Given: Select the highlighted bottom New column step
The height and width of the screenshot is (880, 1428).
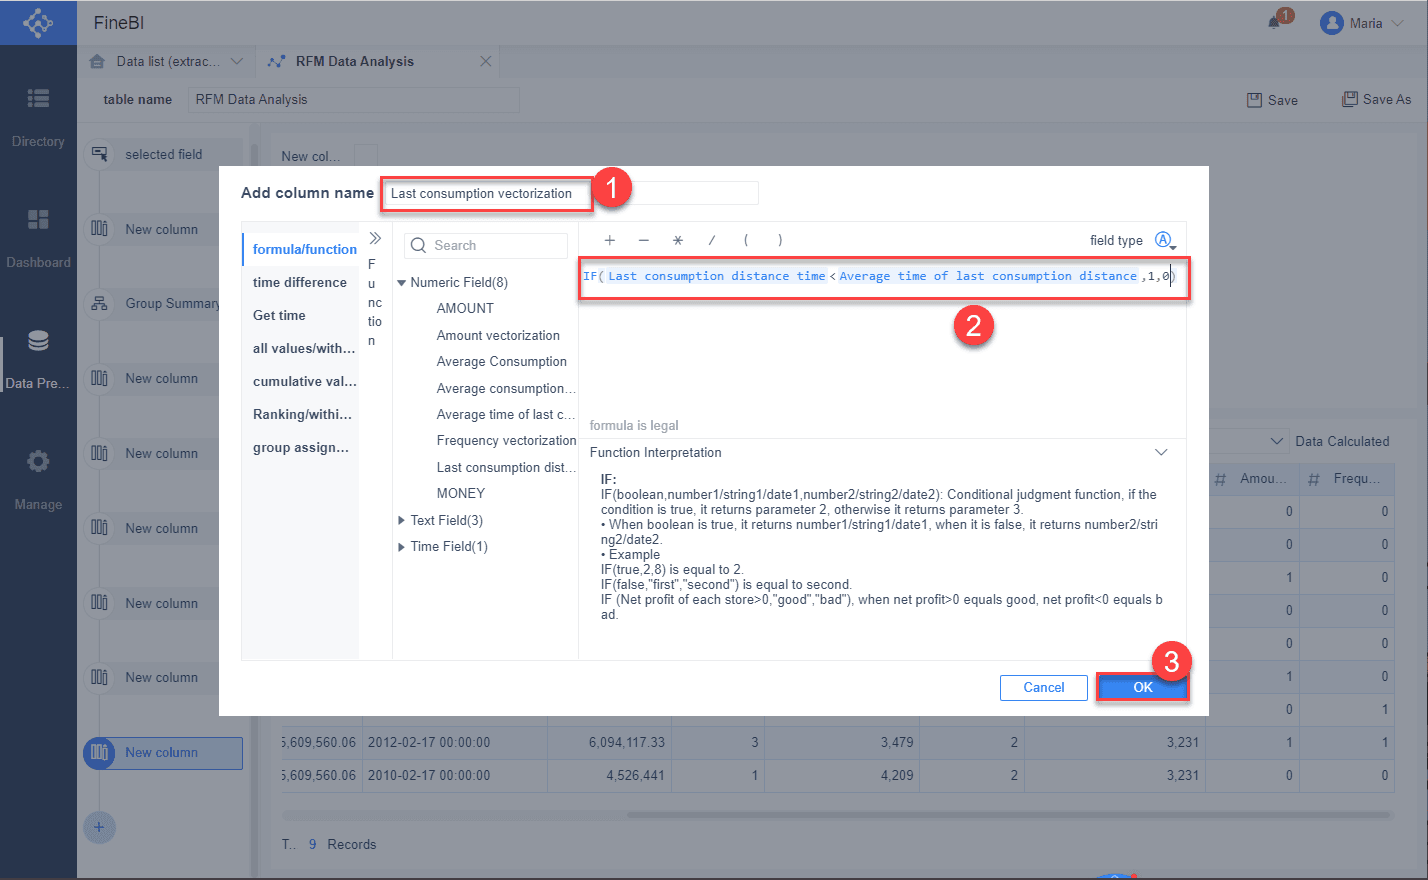Looking at the screenshot, I should pyautogui.click(x=162, y=753).
